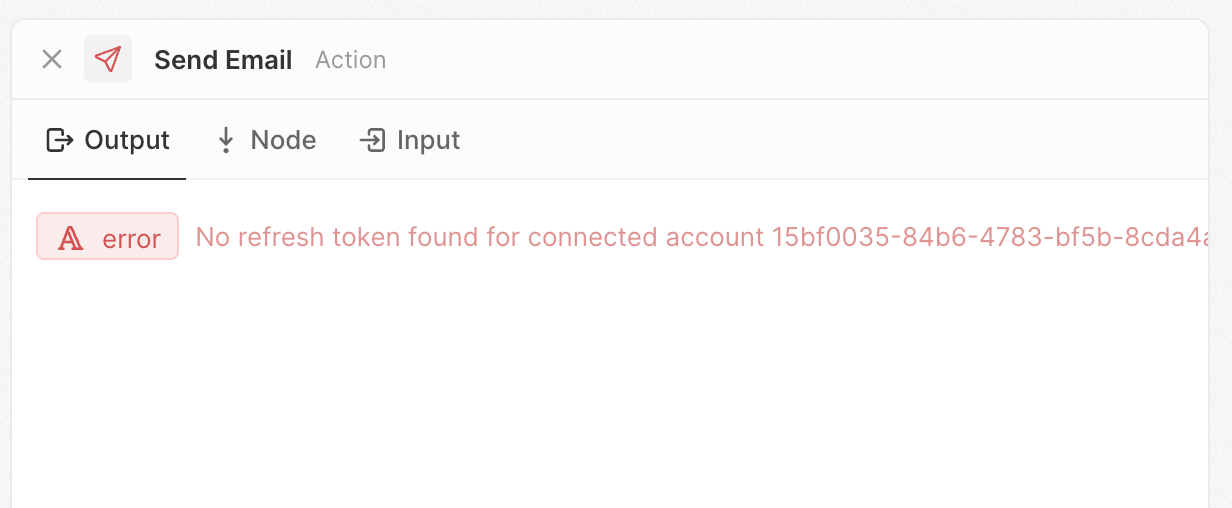
Task: Click the connected account ID in error
Action: (x=990, y=237)
